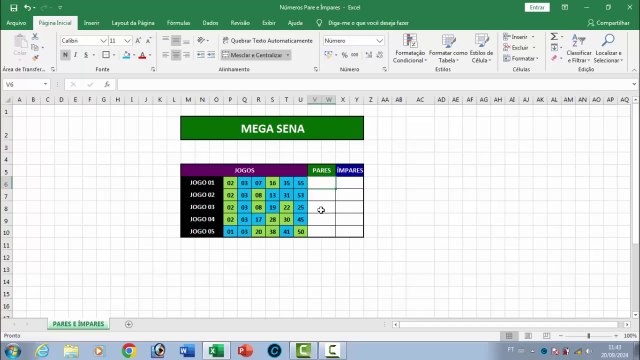Toggle italic formatting
Image resolution: width=640 pixels, height=360 pixels.
click(76, 55)
